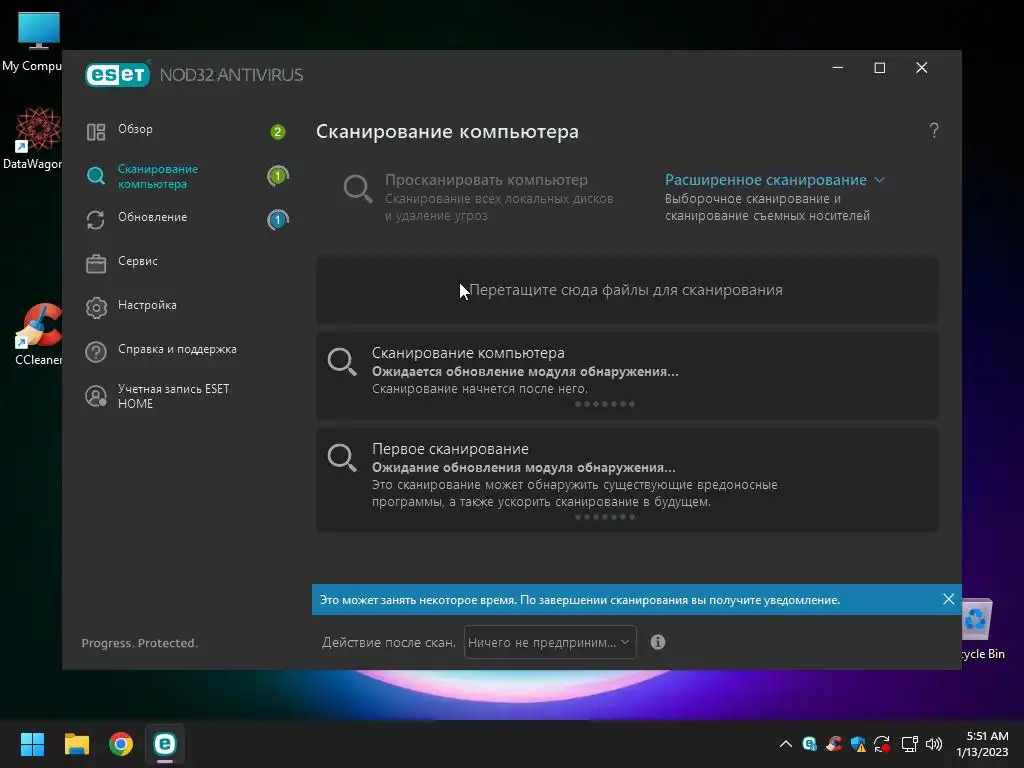Click the magnifier icon of Сканирование компьютера entry
The image size is (1024, 768).
point(342,361)
